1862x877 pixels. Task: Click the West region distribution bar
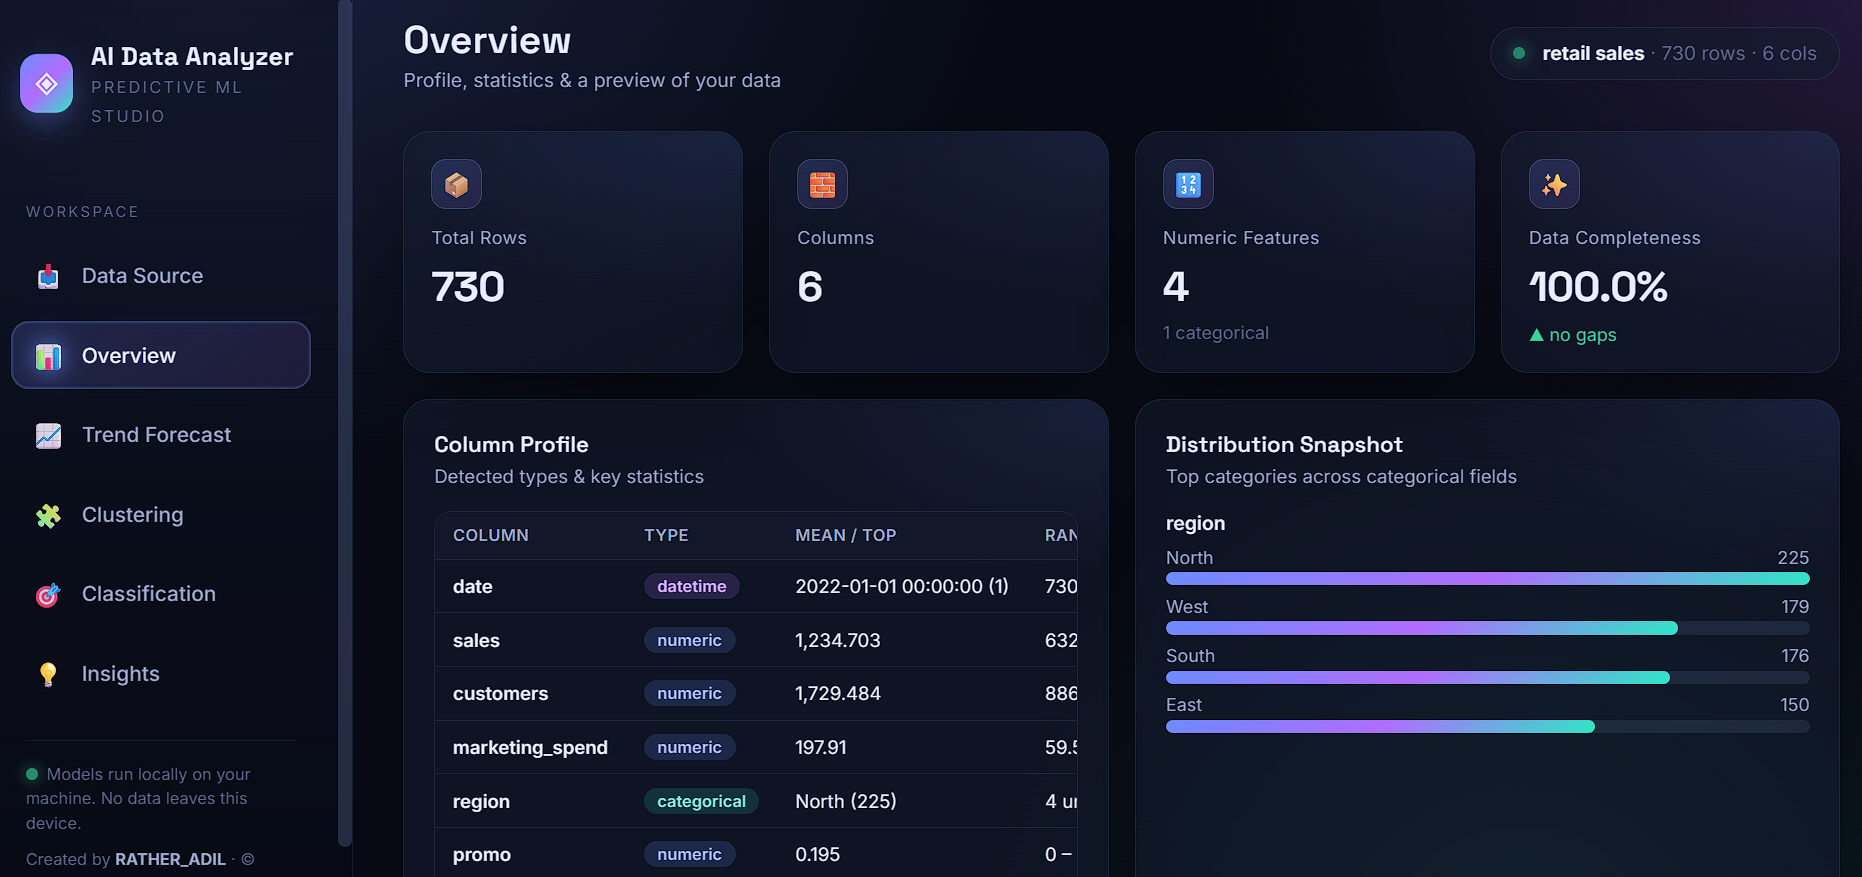pyautogui.click(x=1487, y=628)
